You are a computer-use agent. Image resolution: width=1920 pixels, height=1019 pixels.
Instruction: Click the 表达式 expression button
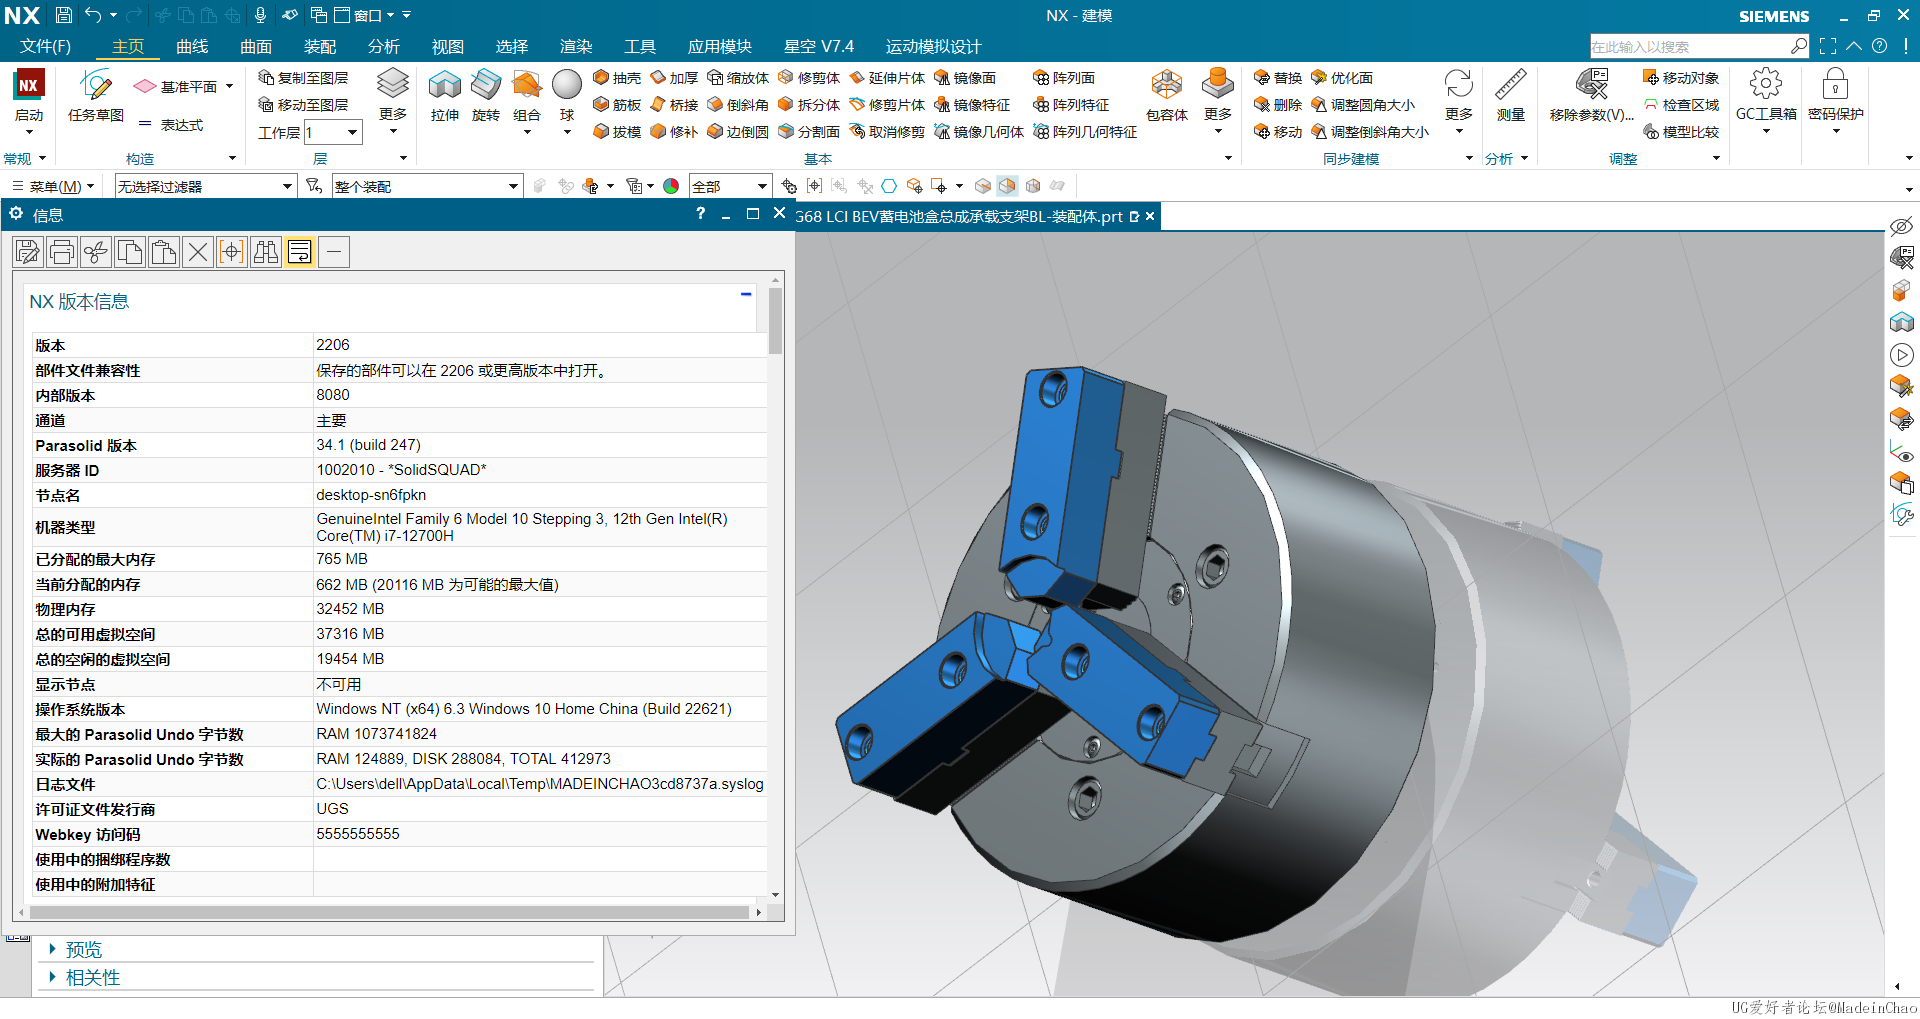click(x=170, y=124)
